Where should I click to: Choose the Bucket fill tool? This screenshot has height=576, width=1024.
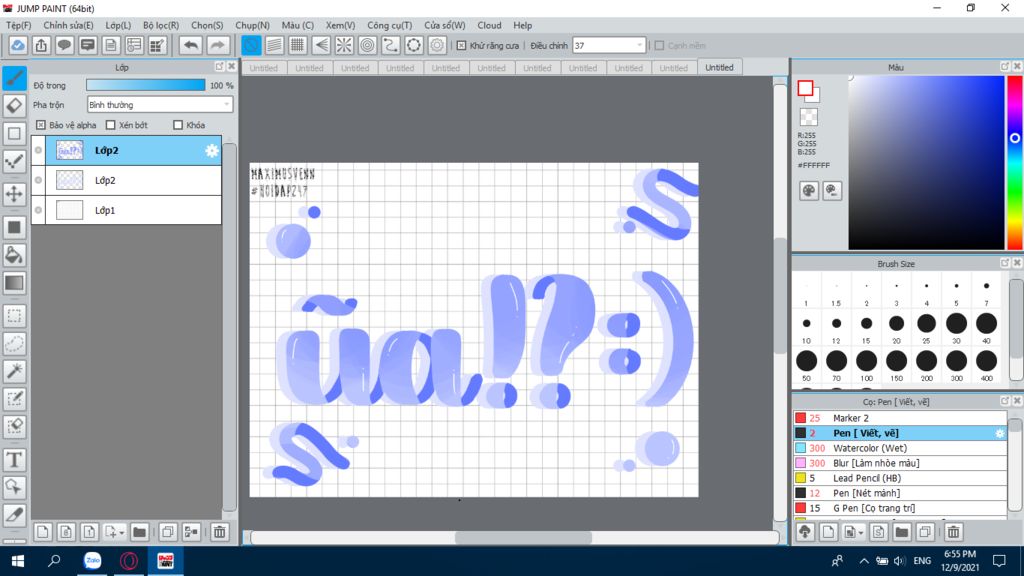[14, 255]
